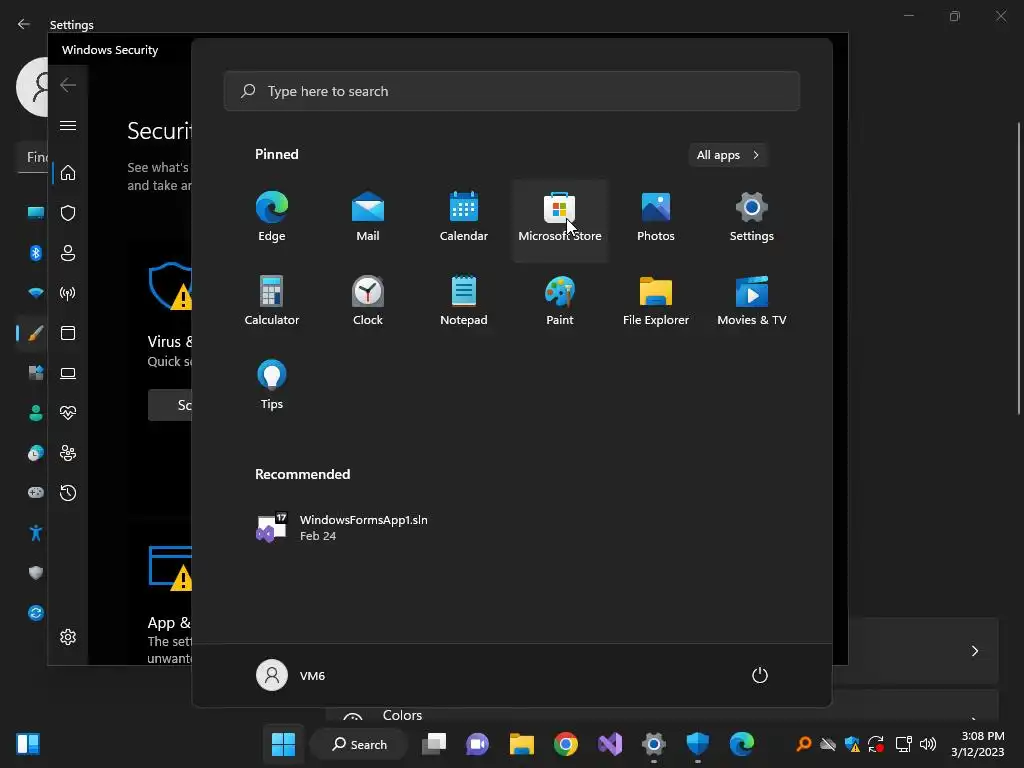
Task: Click the Windows Start button on taskbar
Action: 283,744
